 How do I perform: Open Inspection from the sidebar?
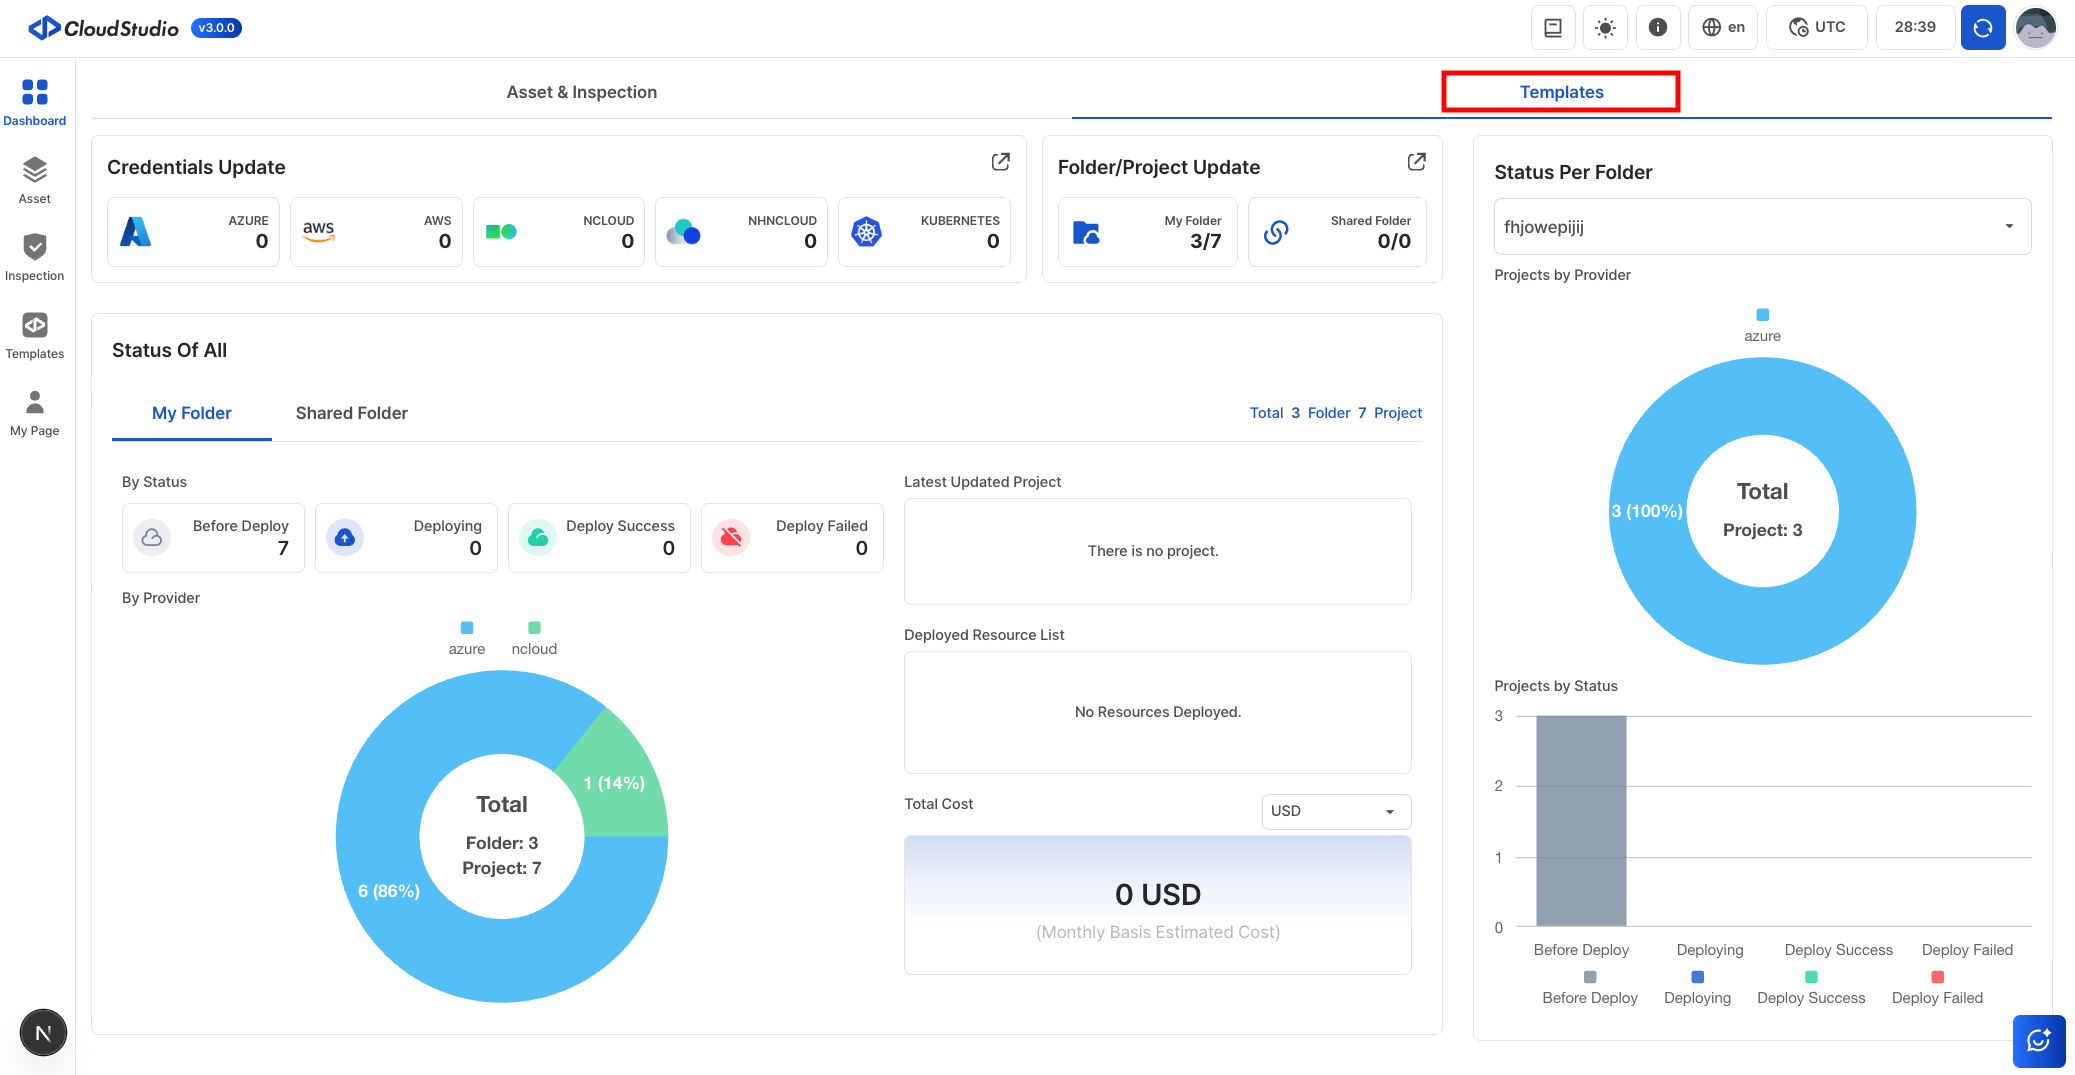click(34, 257)
